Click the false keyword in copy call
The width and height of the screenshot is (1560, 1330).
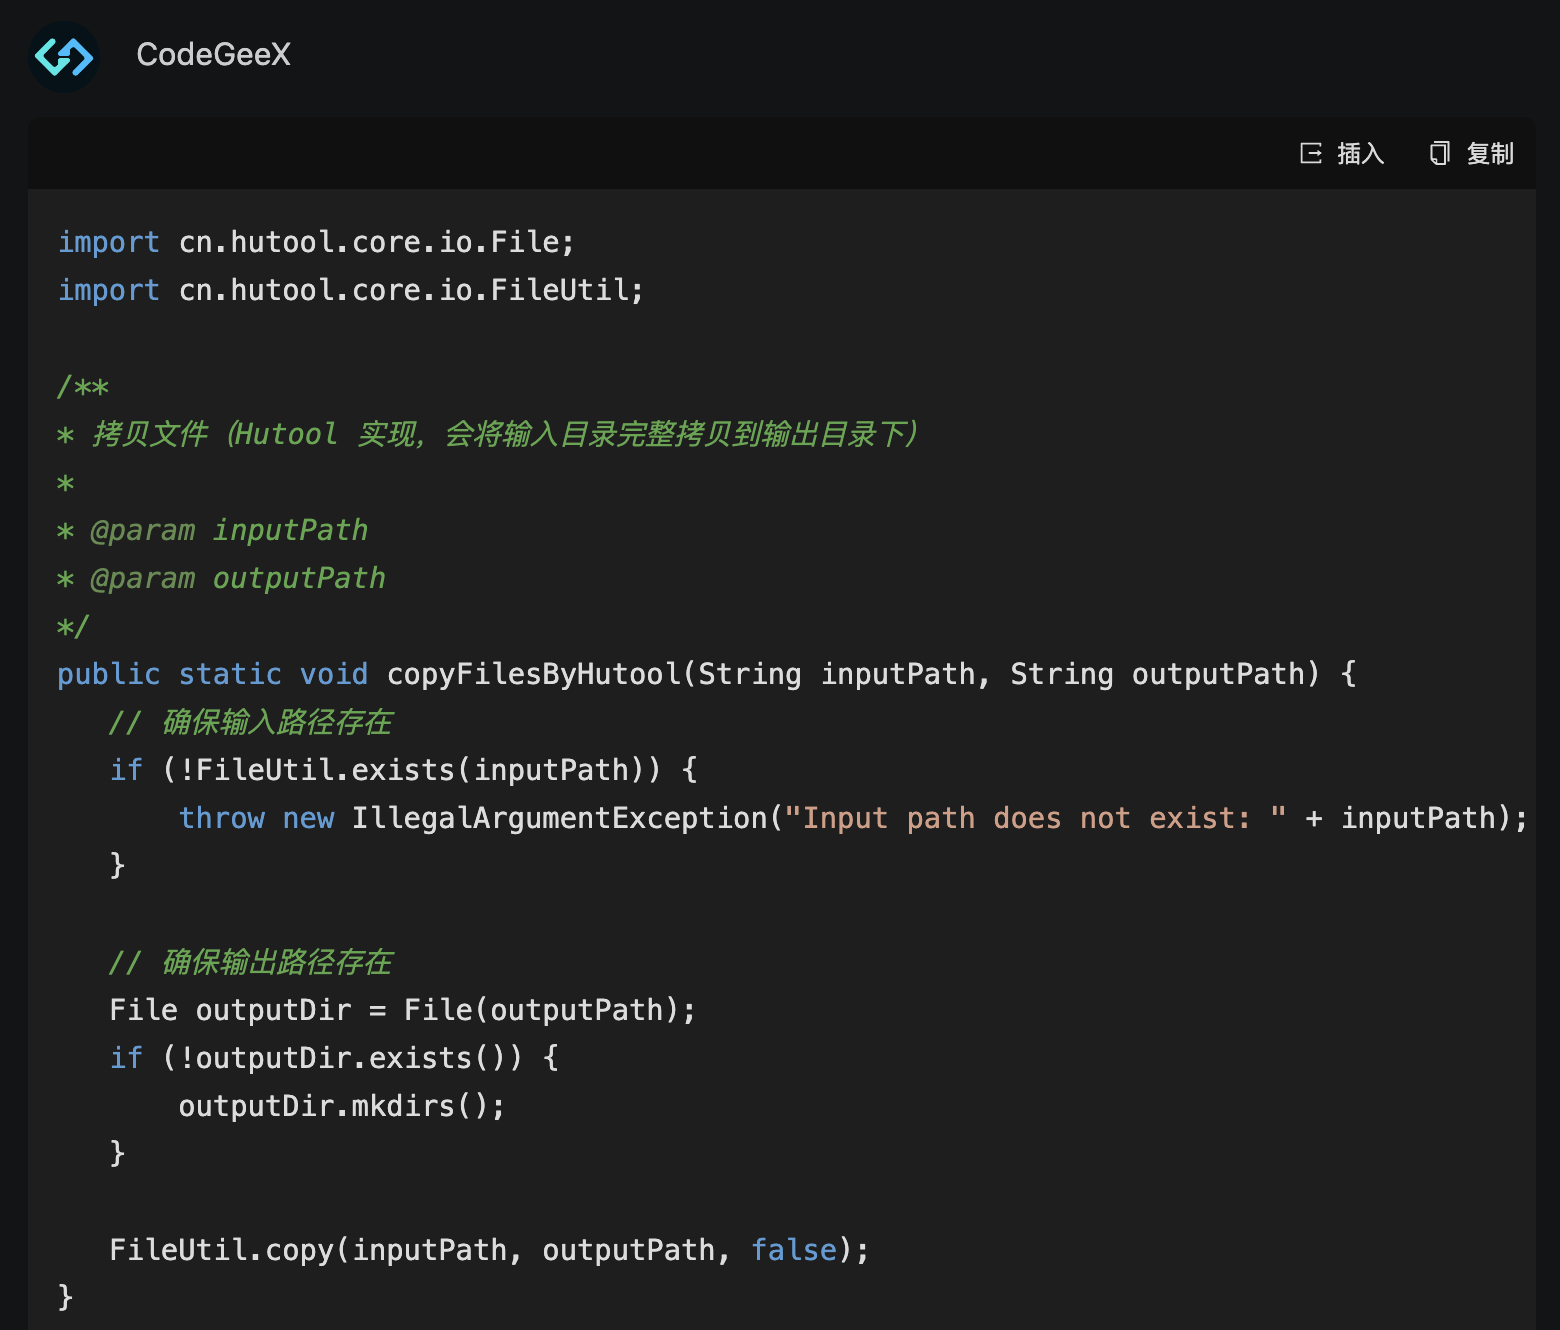(x=794, y=1250)
